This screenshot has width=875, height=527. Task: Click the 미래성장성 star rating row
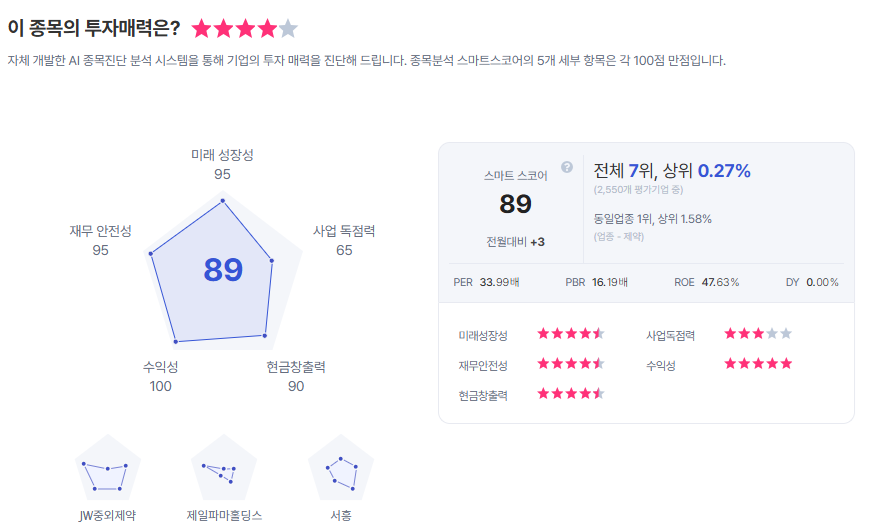[571, 334]
